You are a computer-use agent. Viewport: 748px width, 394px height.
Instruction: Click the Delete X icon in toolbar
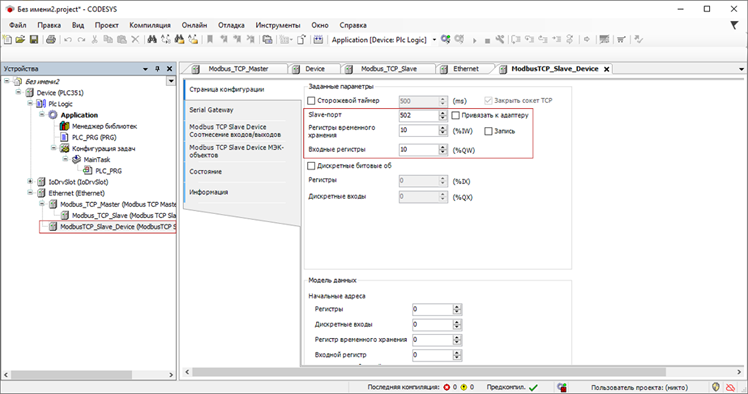pyautogui.click(x=135, y=40)
